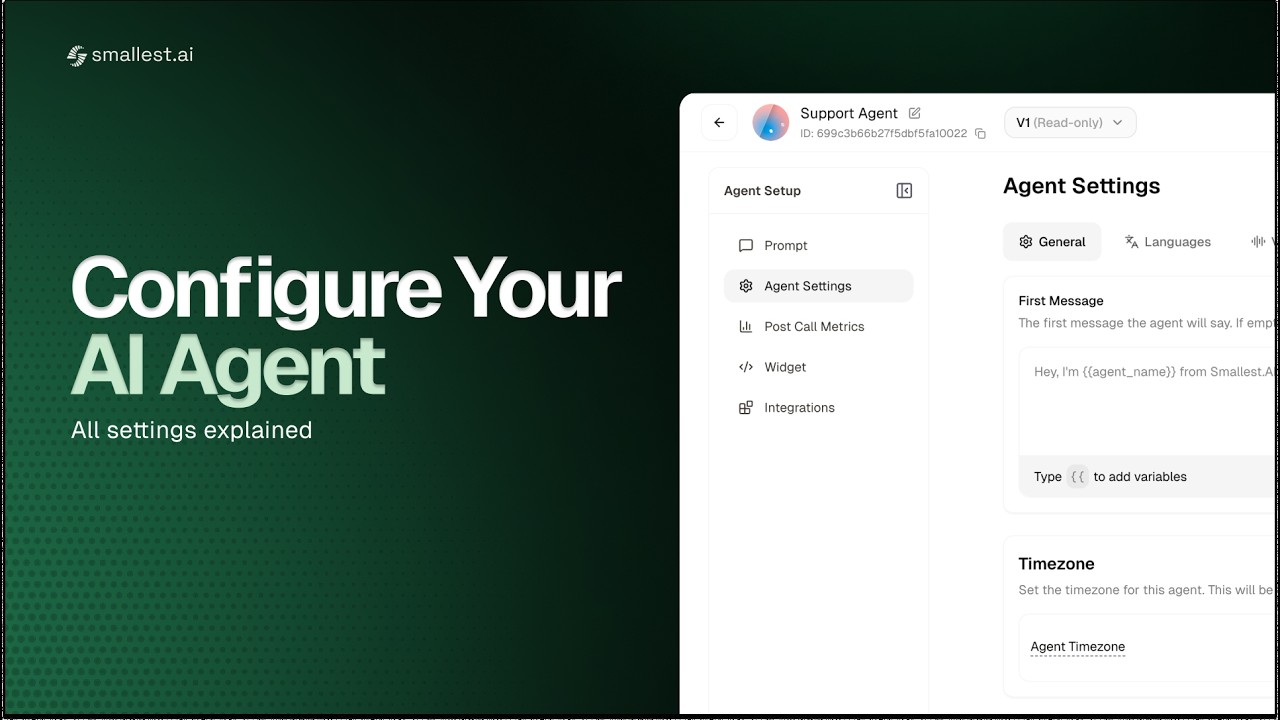Image resolution: width=1280 pixels, height=720 pixels.
Task: Click the '{{' variable hint chip
Action: pyautogui.click(x=1077, y=477)
